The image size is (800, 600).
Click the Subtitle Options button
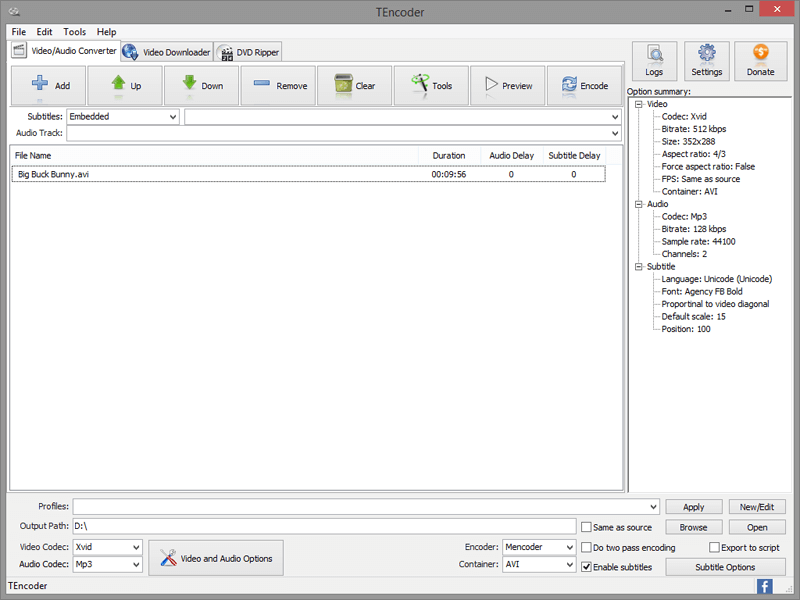point(725,567)
